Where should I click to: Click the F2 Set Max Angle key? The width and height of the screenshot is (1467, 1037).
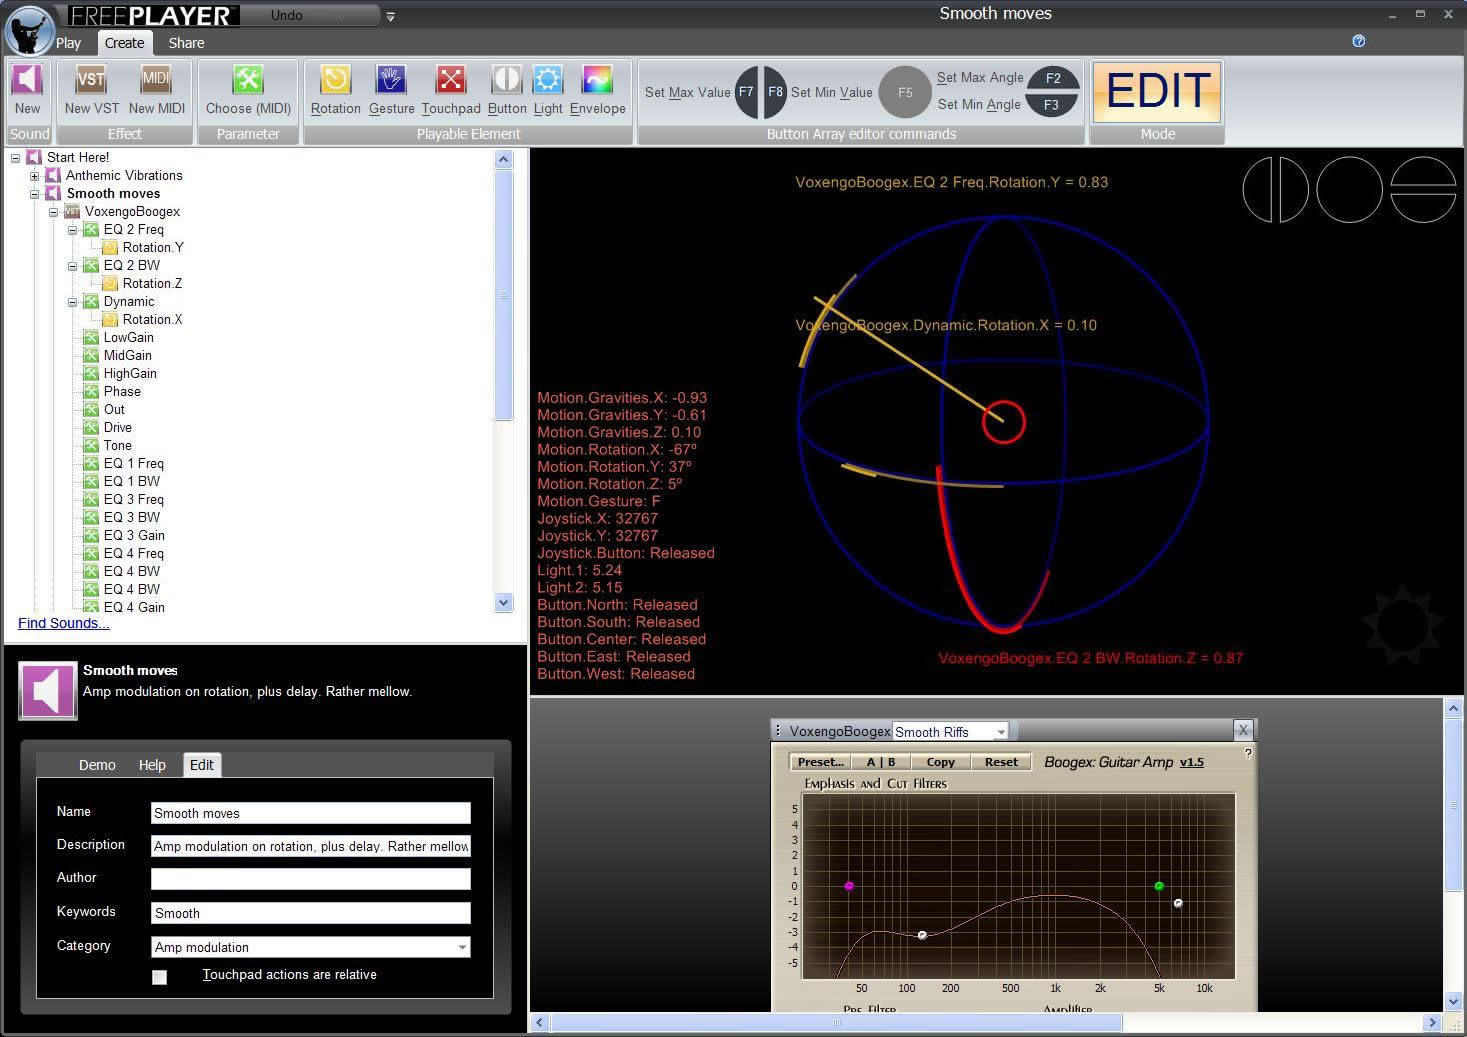click(1052, 78)
